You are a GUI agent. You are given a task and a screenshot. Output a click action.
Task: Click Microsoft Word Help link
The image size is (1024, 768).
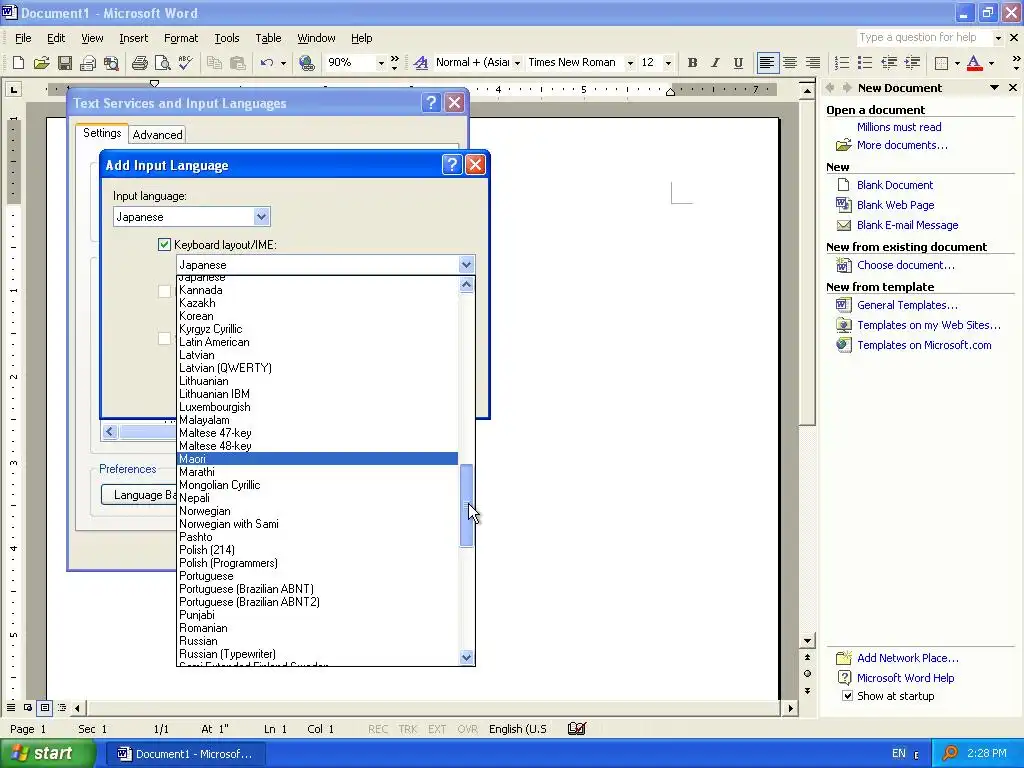tap(905, 678)
